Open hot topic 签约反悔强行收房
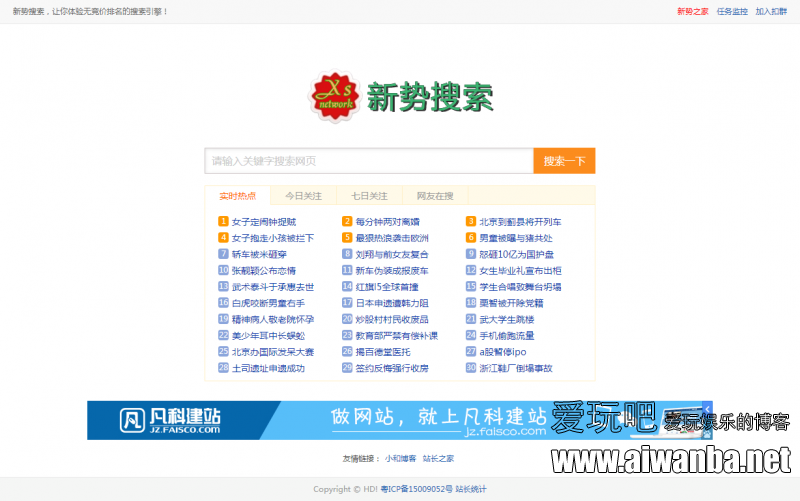Image resolution: width=800 pixels, height=501 pixels. tap(392, 369)
